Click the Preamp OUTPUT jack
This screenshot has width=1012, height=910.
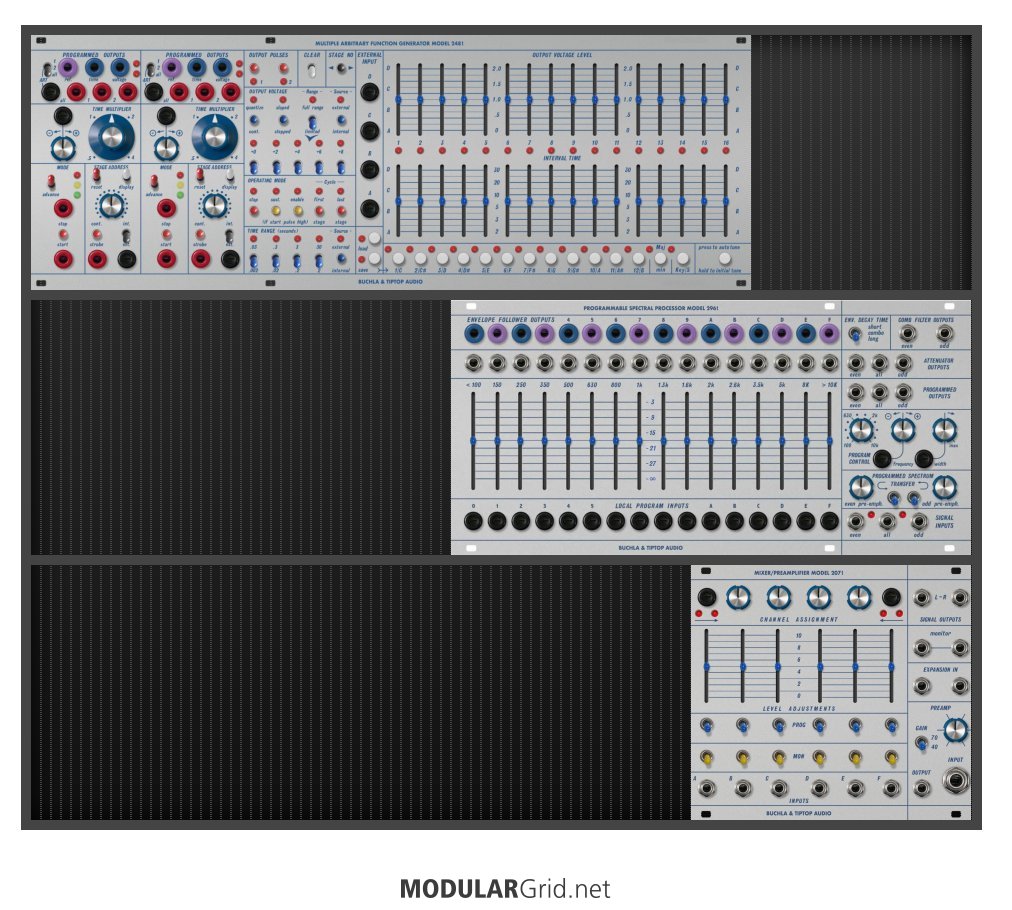click(x=922, y=788)
